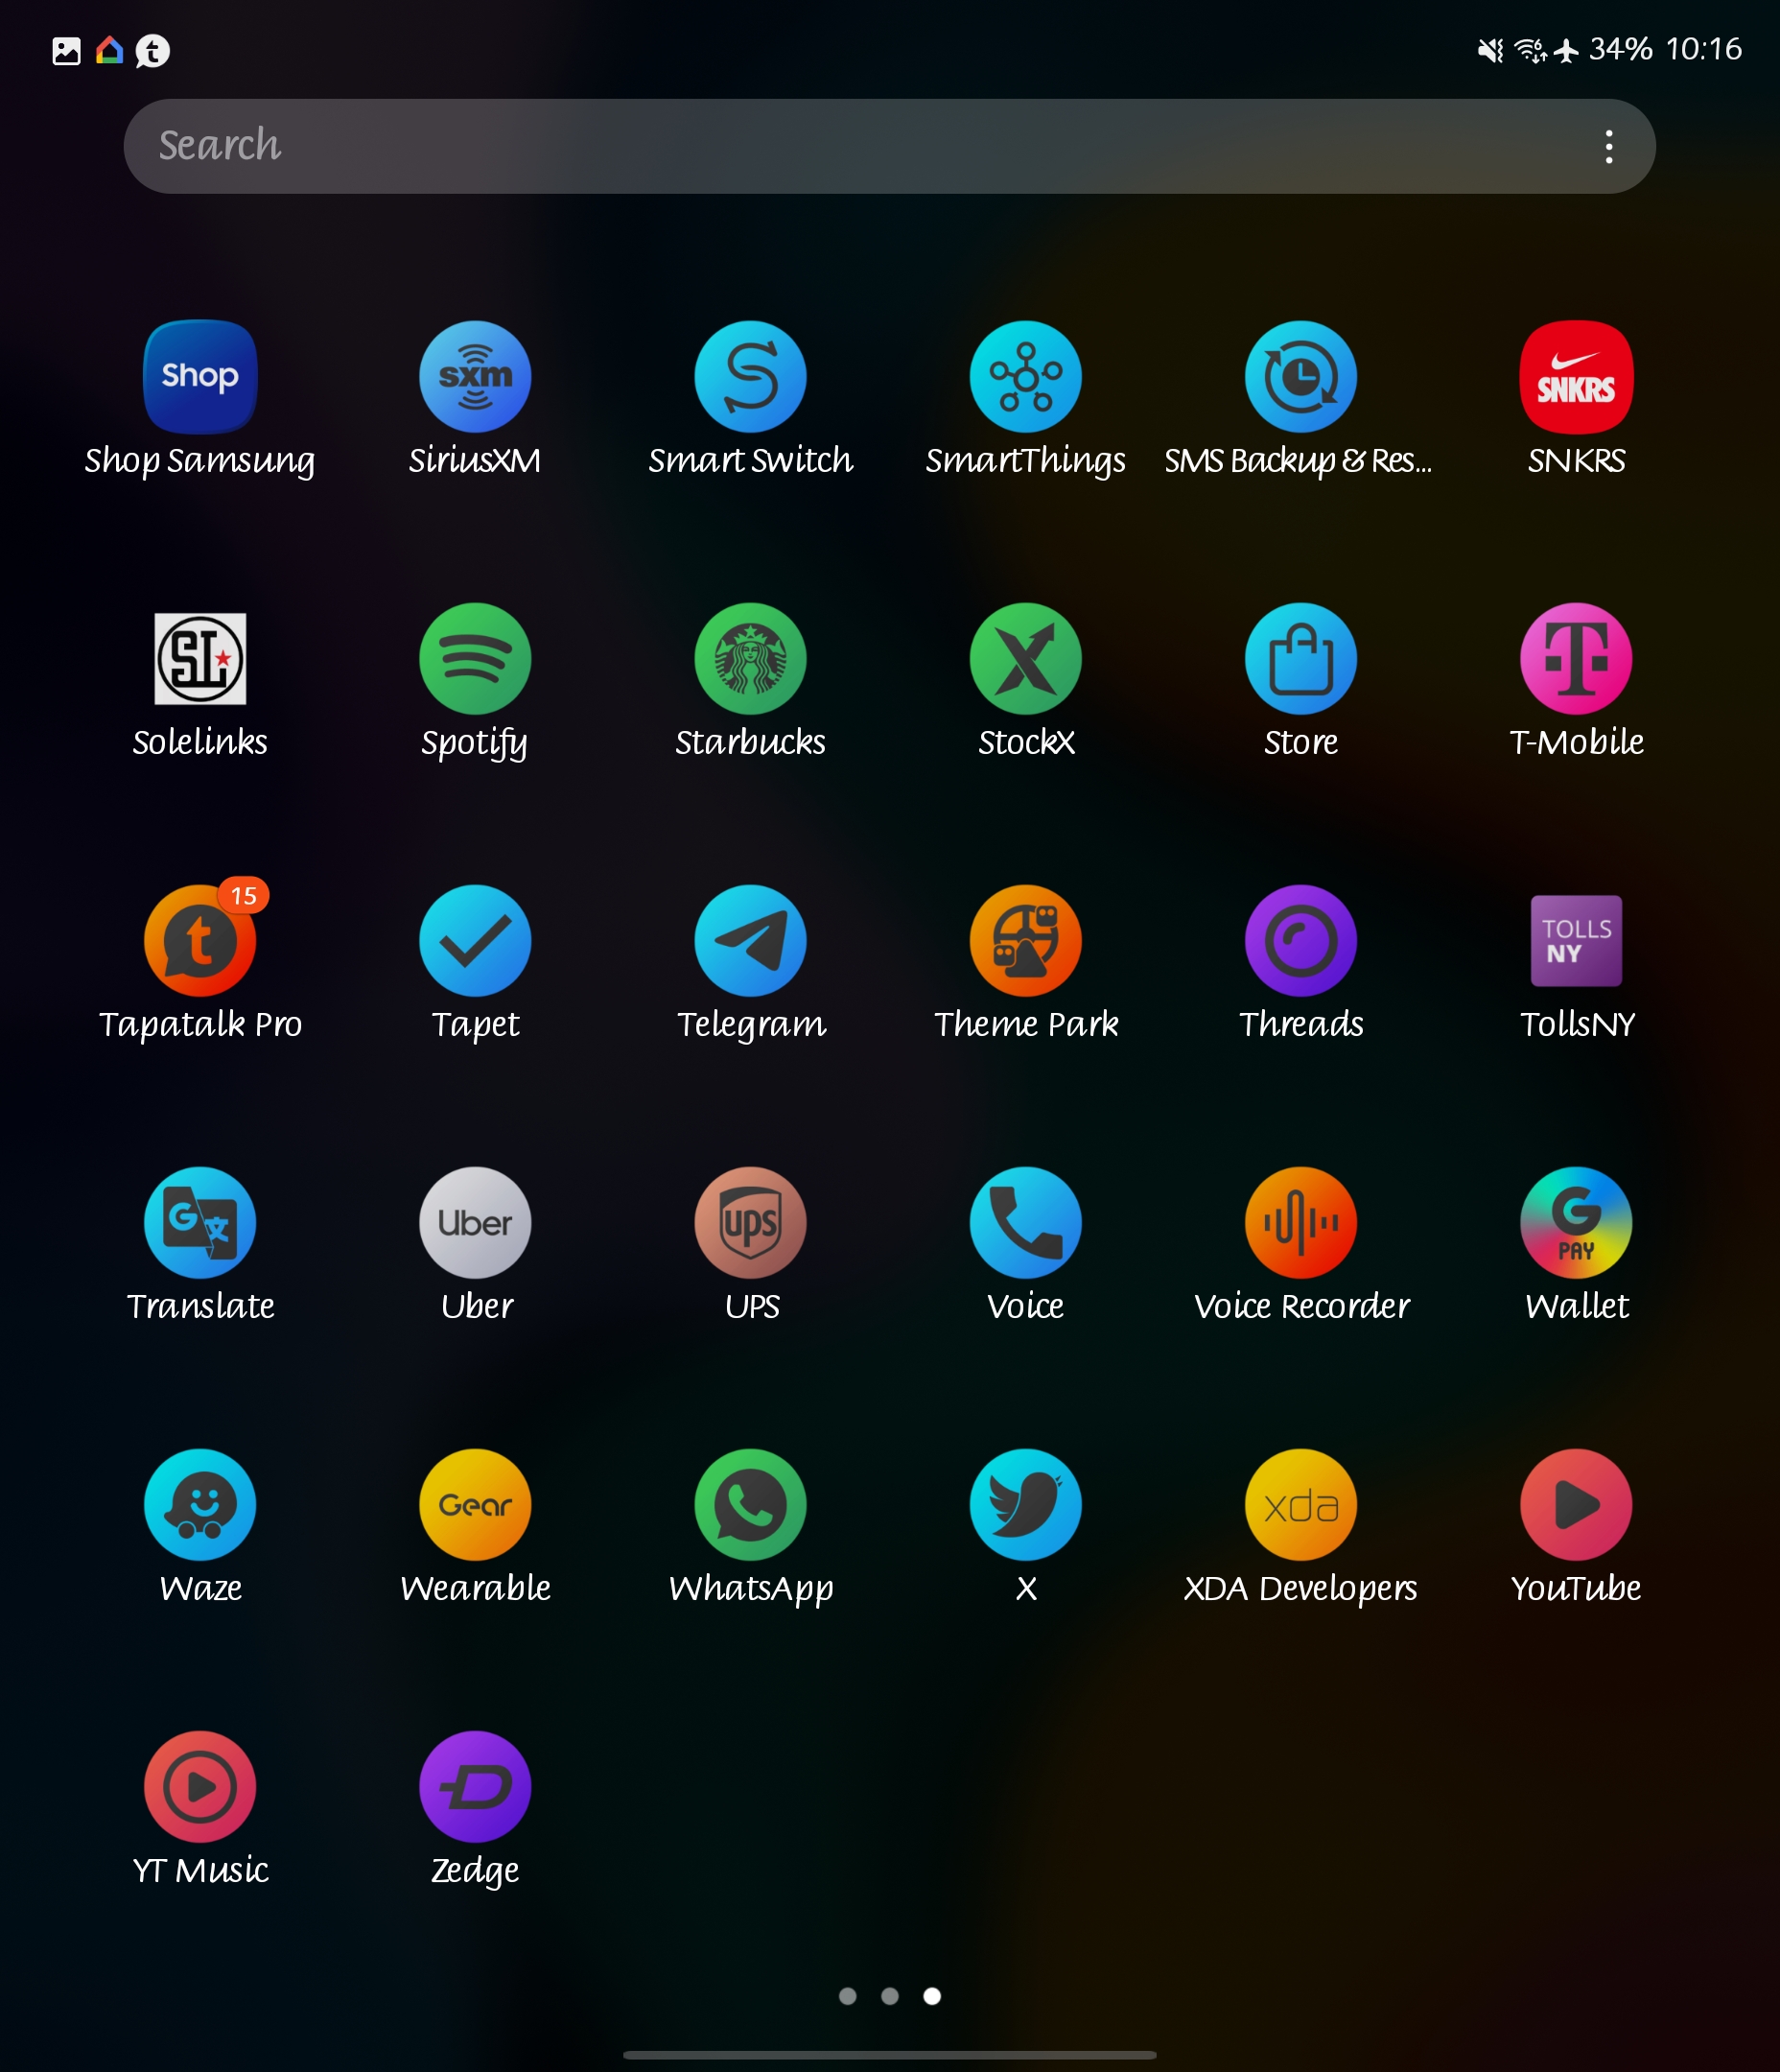
Task: Launch the Galaxy Wearable app
Action: (x=475, y=1505)
